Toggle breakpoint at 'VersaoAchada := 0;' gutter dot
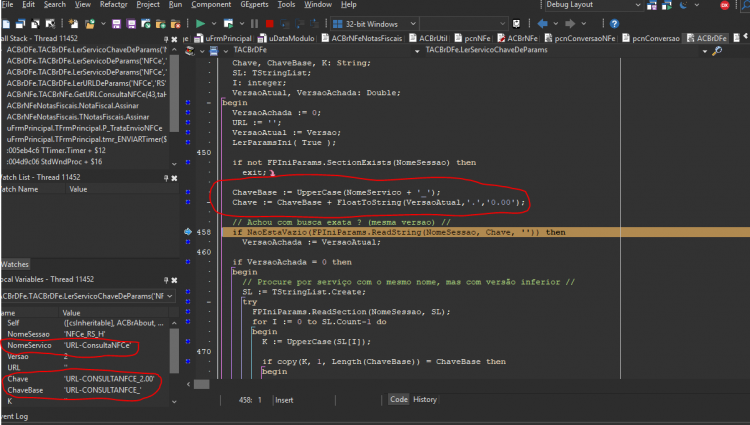The height and width of the screenshot is (425, 750). pyautogui.click(x=188, y=113)
